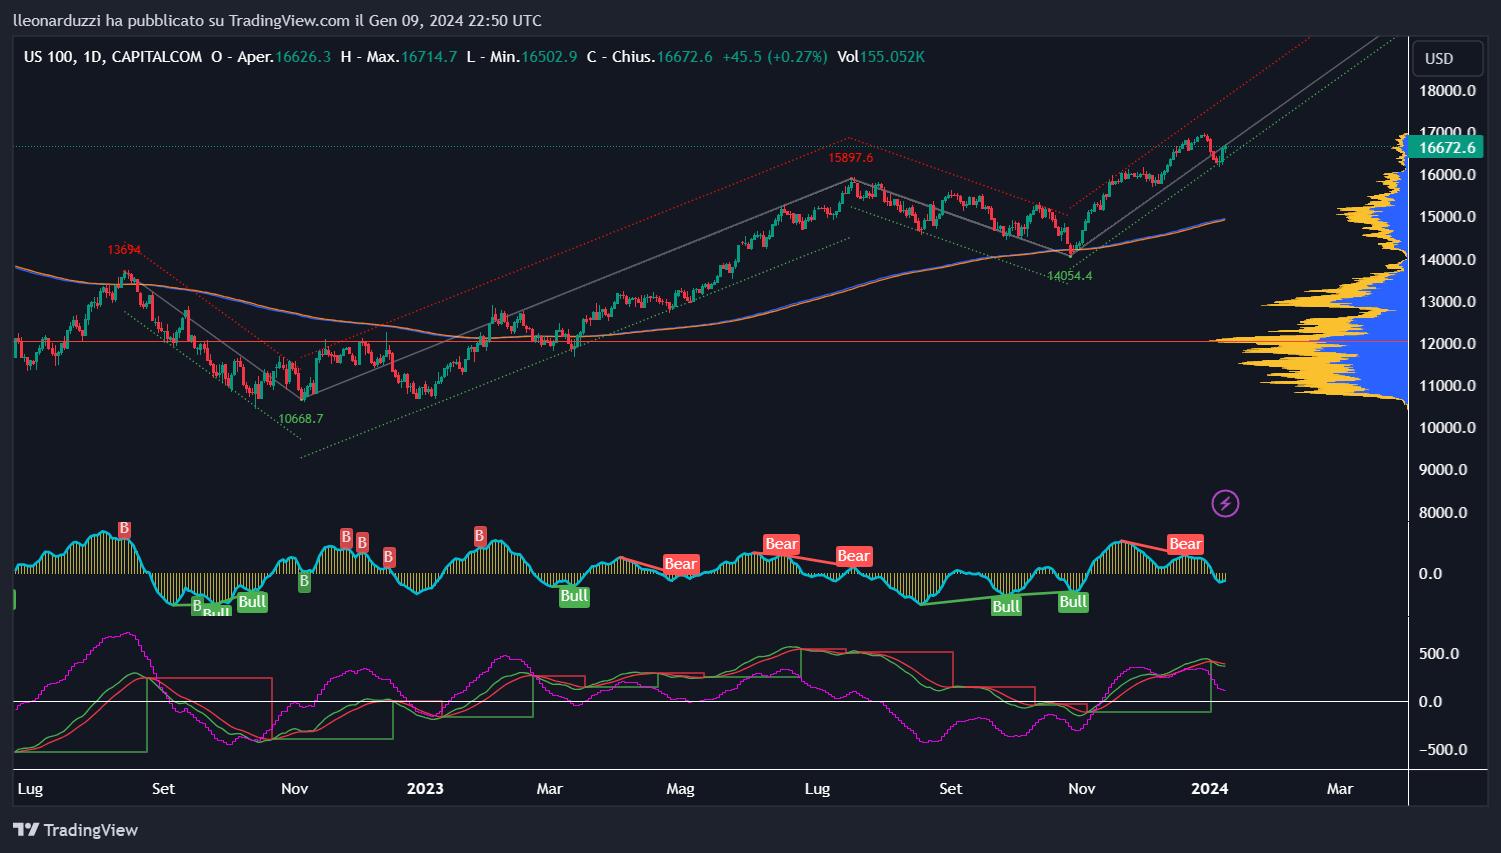The width and height of the screenshot is (1501, 853).
Task: Click the current price tag 16672.6
Action: tap(1447, 147)
